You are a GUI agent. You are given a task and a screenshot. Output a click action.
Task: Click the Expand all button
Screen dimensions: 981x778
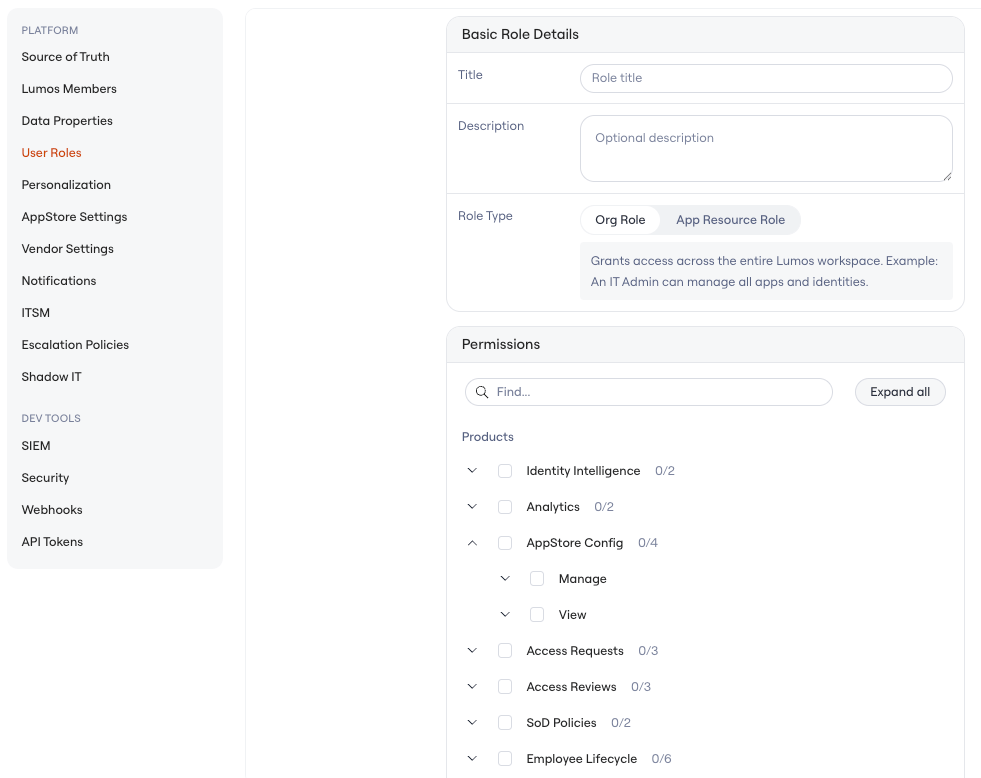pyautogui.click(x=900, y=392)
